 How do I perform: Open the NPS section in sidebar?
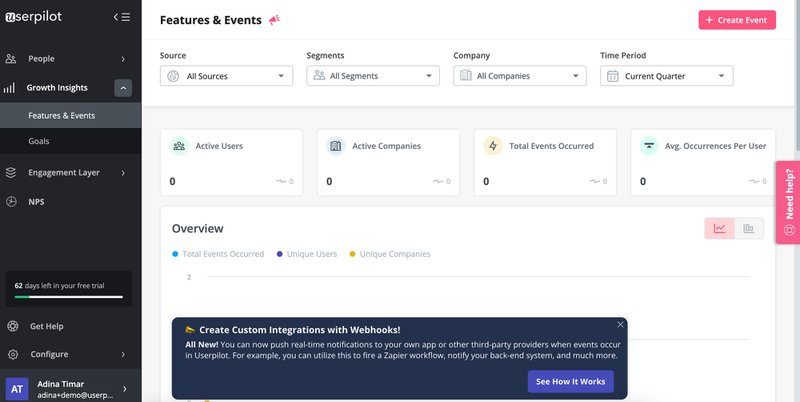coord(36,201)
